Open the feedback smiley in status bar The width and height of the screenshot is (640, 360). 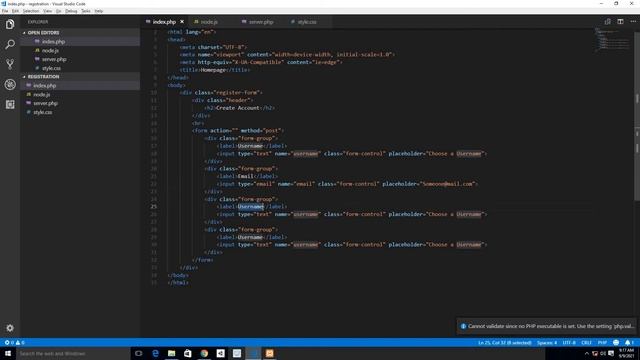click(616, 342)
